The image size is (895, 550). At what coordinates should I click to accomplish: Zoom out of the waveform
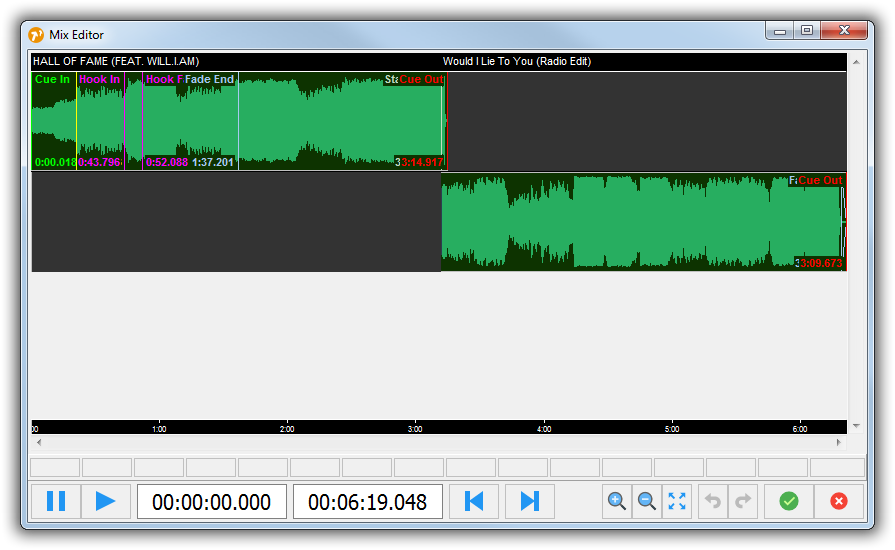pyautogui.click(x=647, y=501)
